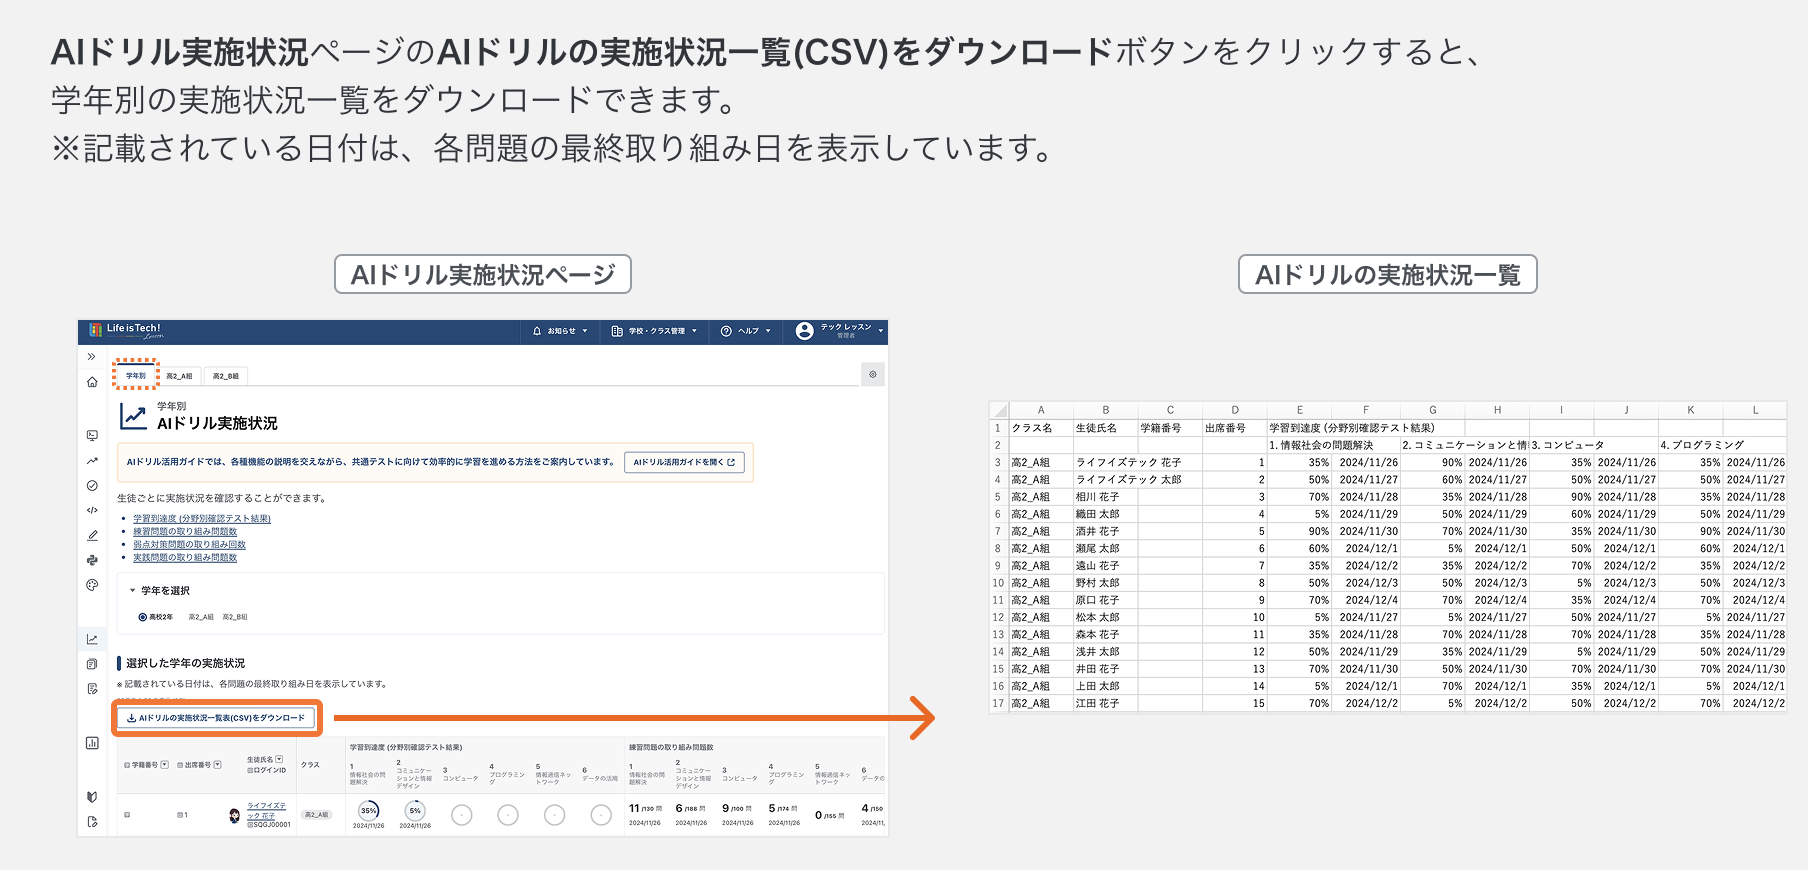Click the user avatar icon
The height and width of the screenshot is (870, 1808).
(804, 331)
